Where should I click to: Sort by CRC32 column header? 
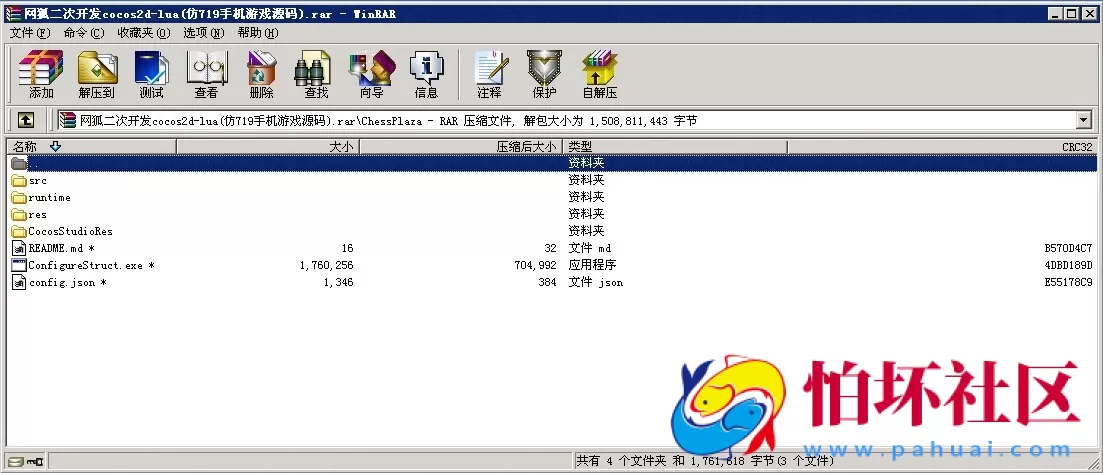[x=943, y=146]
